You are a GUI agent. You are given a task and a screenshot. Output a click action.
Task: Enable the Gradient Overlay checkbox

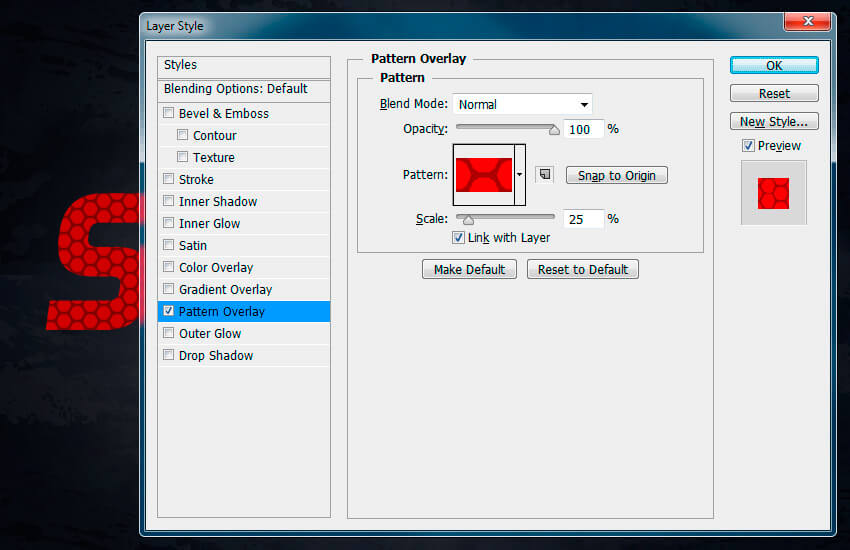169,288
